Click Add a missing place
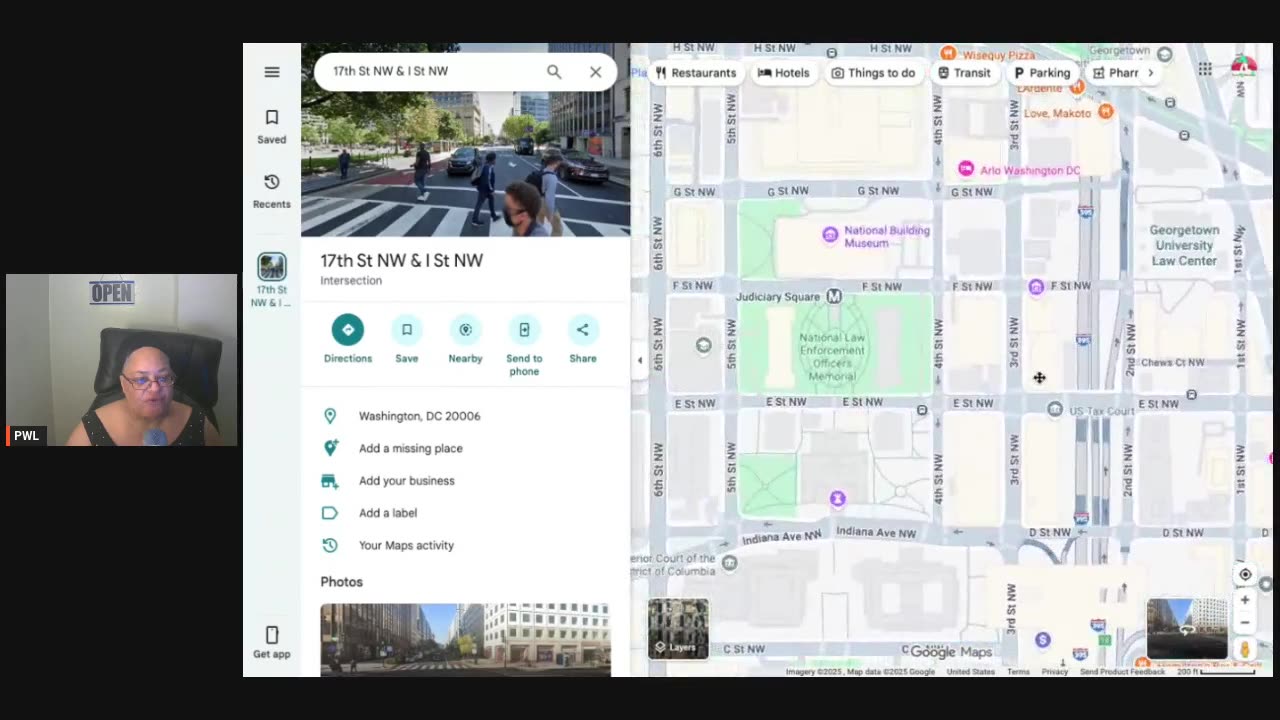 465,448
